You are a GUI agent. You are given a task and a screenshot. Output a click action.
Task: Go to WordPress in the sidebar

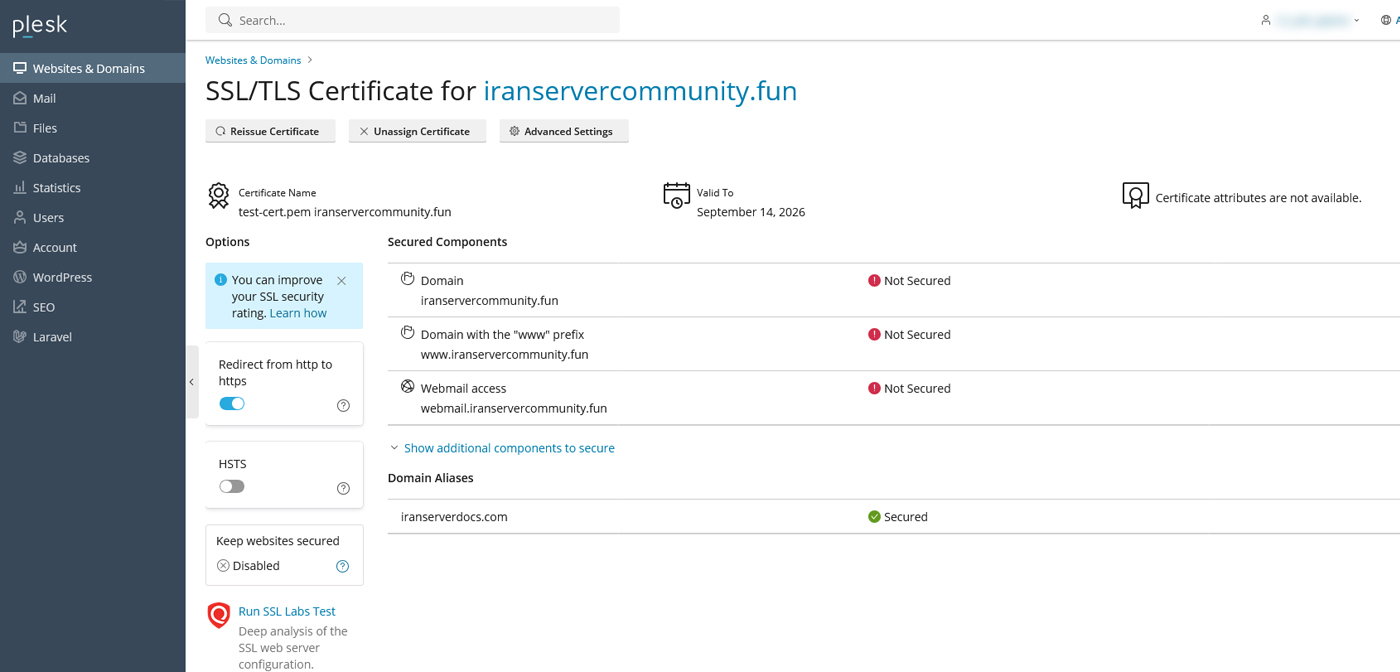coord(62,277)
